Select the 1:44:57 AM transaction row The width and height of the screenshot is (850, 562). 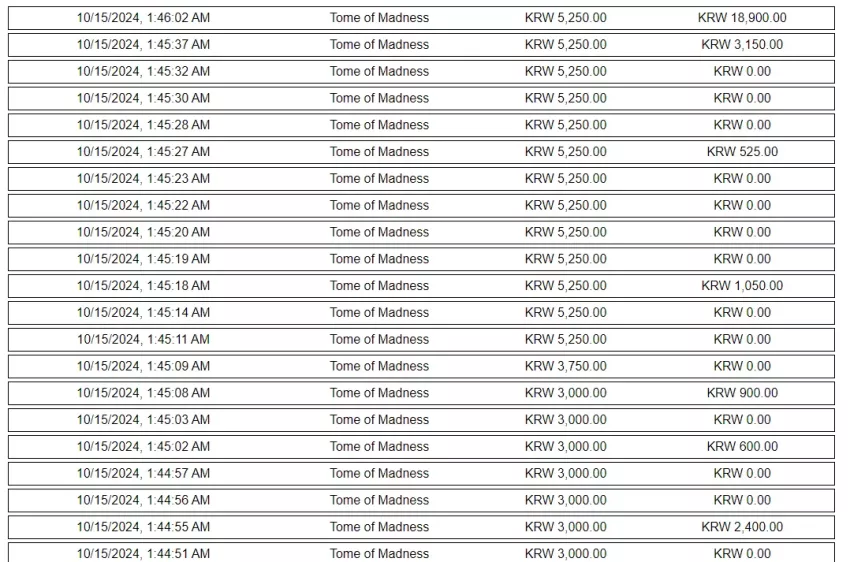[x=421, y=474]
